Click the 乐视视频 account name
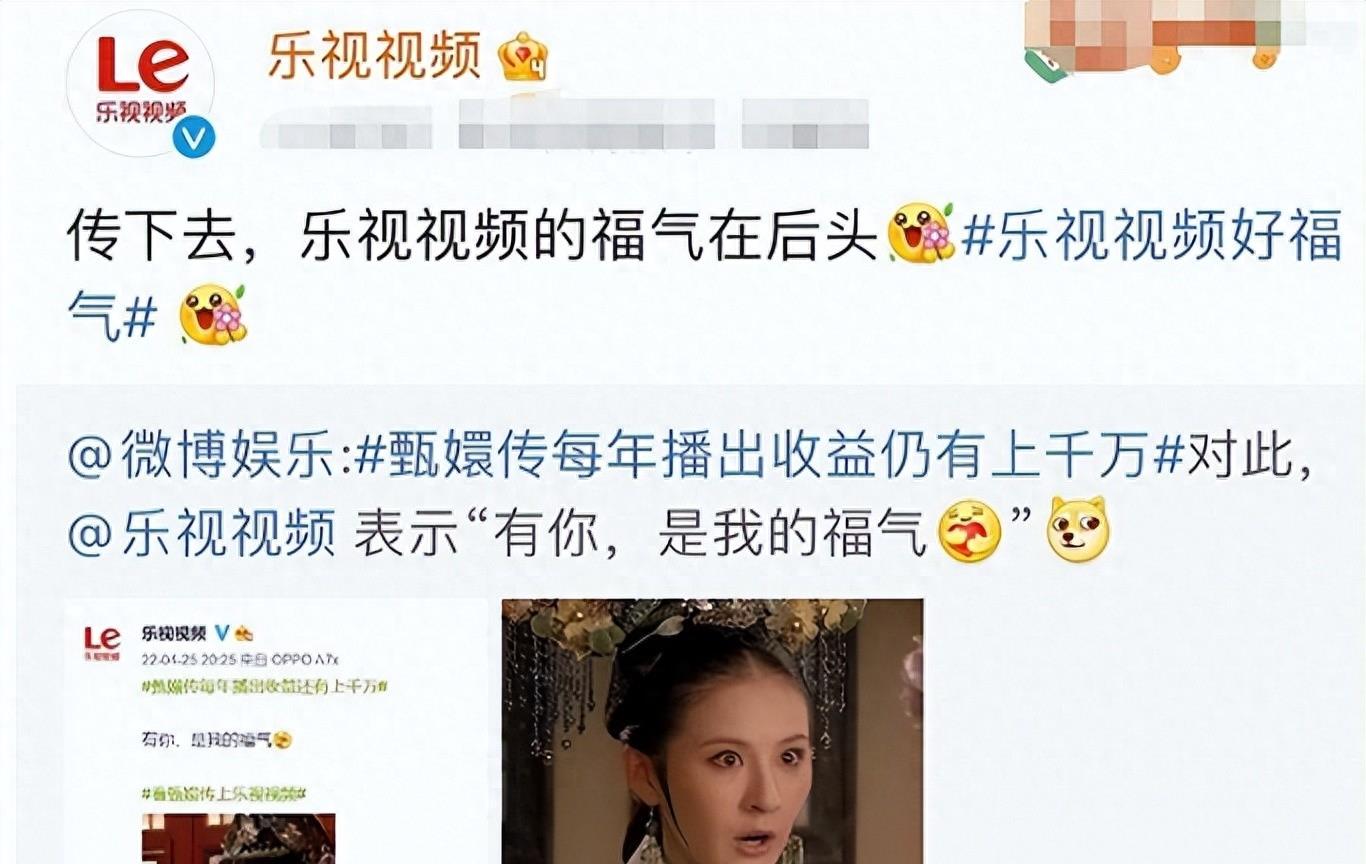Image resolution: width=1366 pixels, height=864 pixels. 375,55
